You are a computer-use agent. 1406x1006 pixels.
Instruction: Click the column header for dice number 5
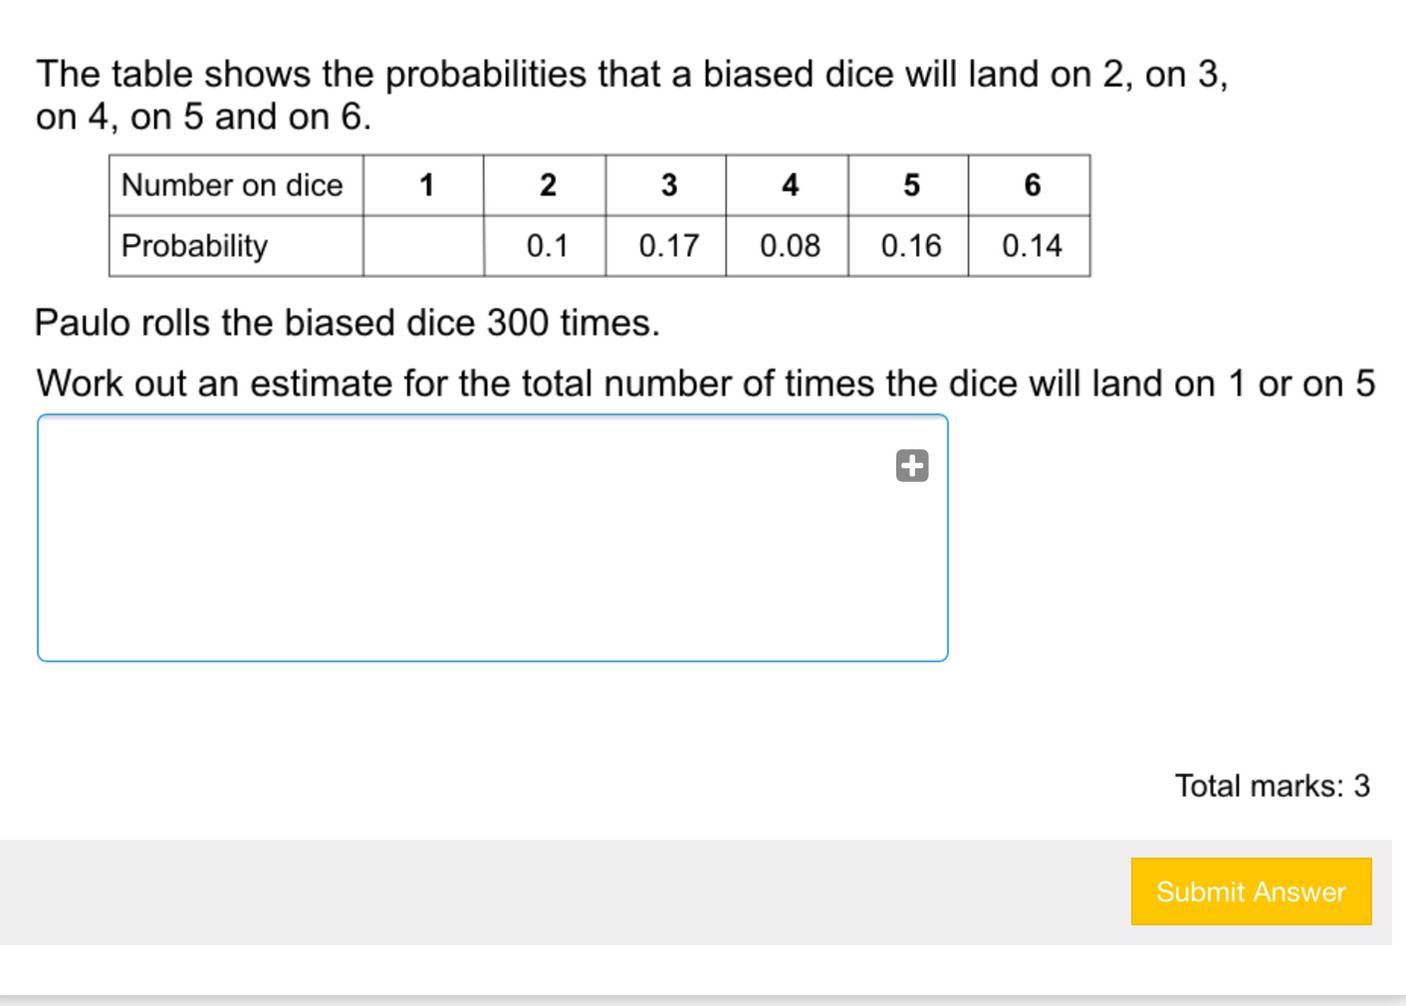tap(908, 185)
